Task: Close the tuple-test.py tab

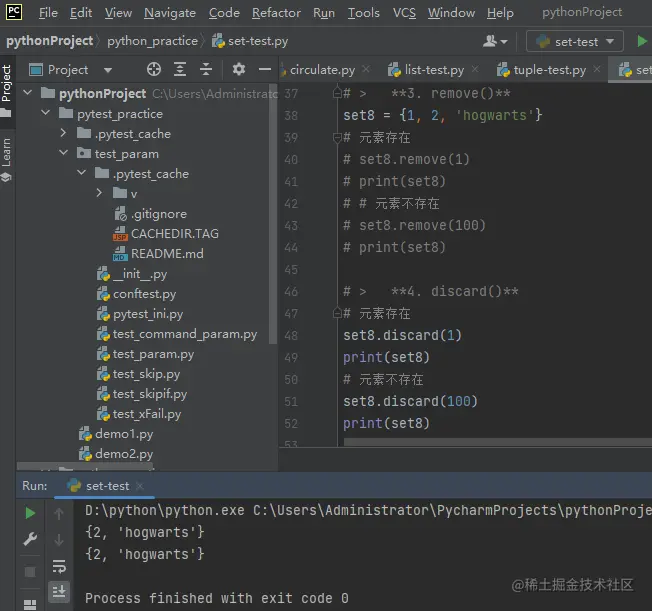Action: point(597,69)
